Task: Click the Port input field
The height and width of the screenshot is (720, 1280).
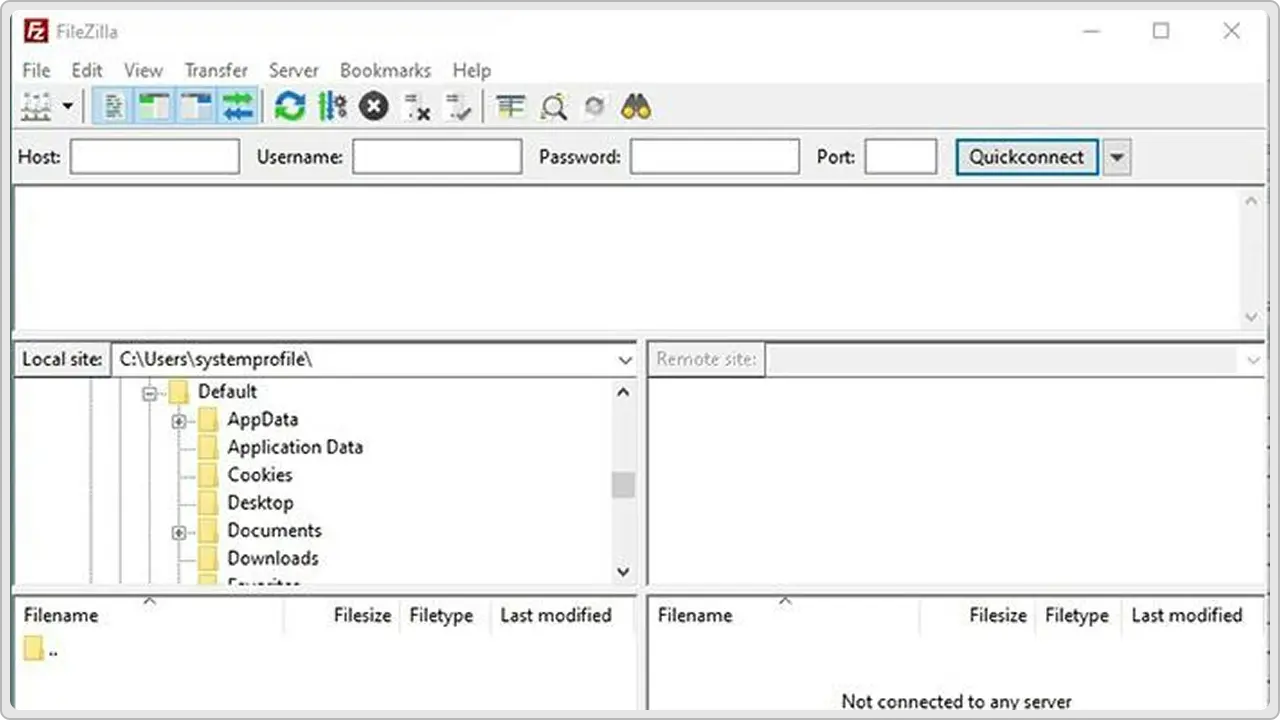Action: click(x=901, y=157)
